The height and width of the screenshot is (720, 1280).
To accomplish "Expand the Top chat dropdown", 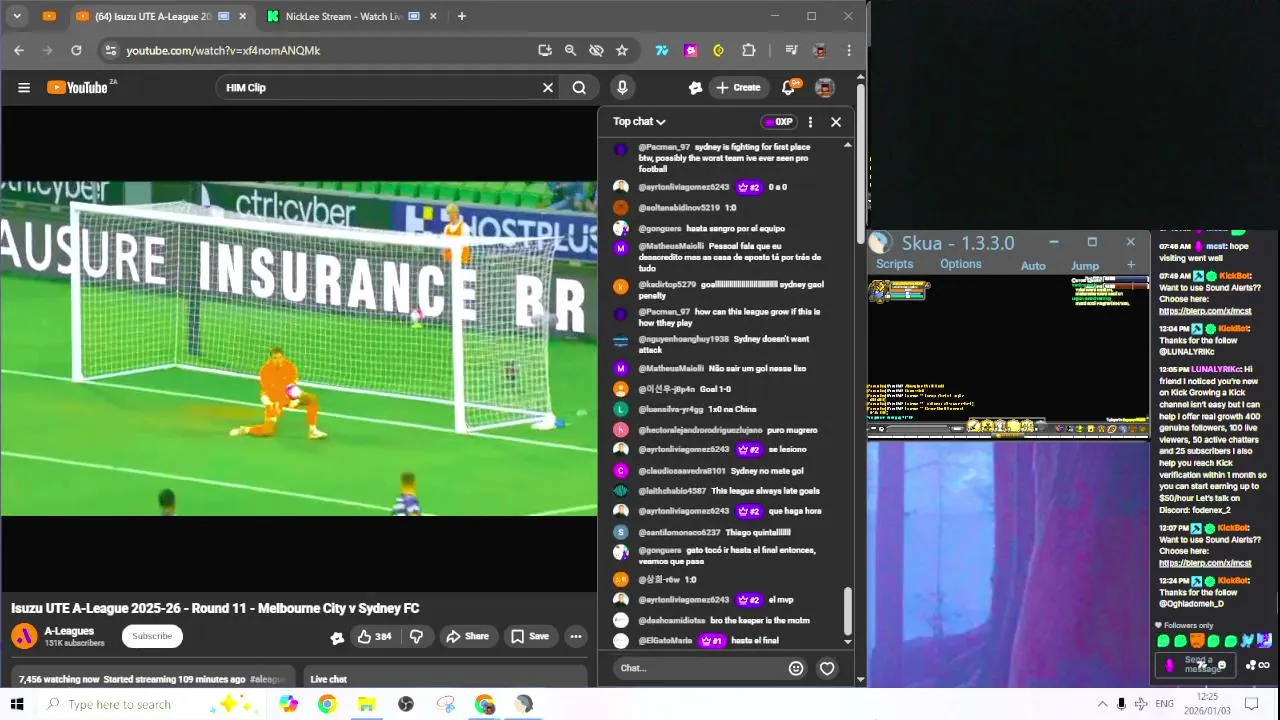I will point(639,122).
